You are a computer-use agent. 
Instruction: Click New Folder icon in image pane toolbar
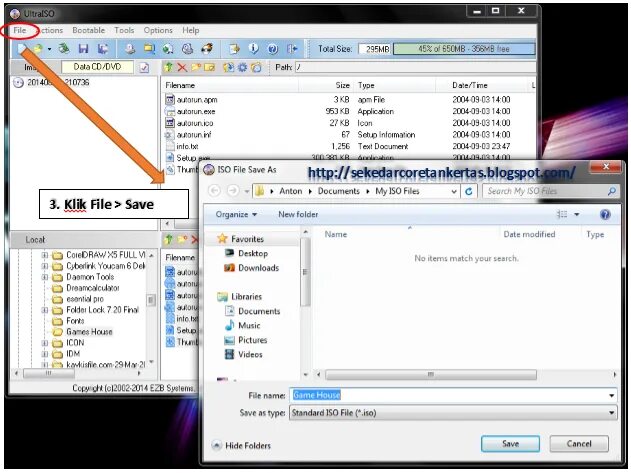click(x=196, y=67)
